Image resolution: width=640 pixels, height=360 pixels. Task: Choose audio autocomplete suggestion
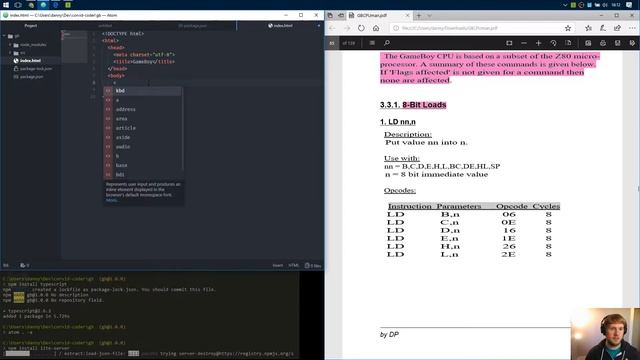[143, 147]
